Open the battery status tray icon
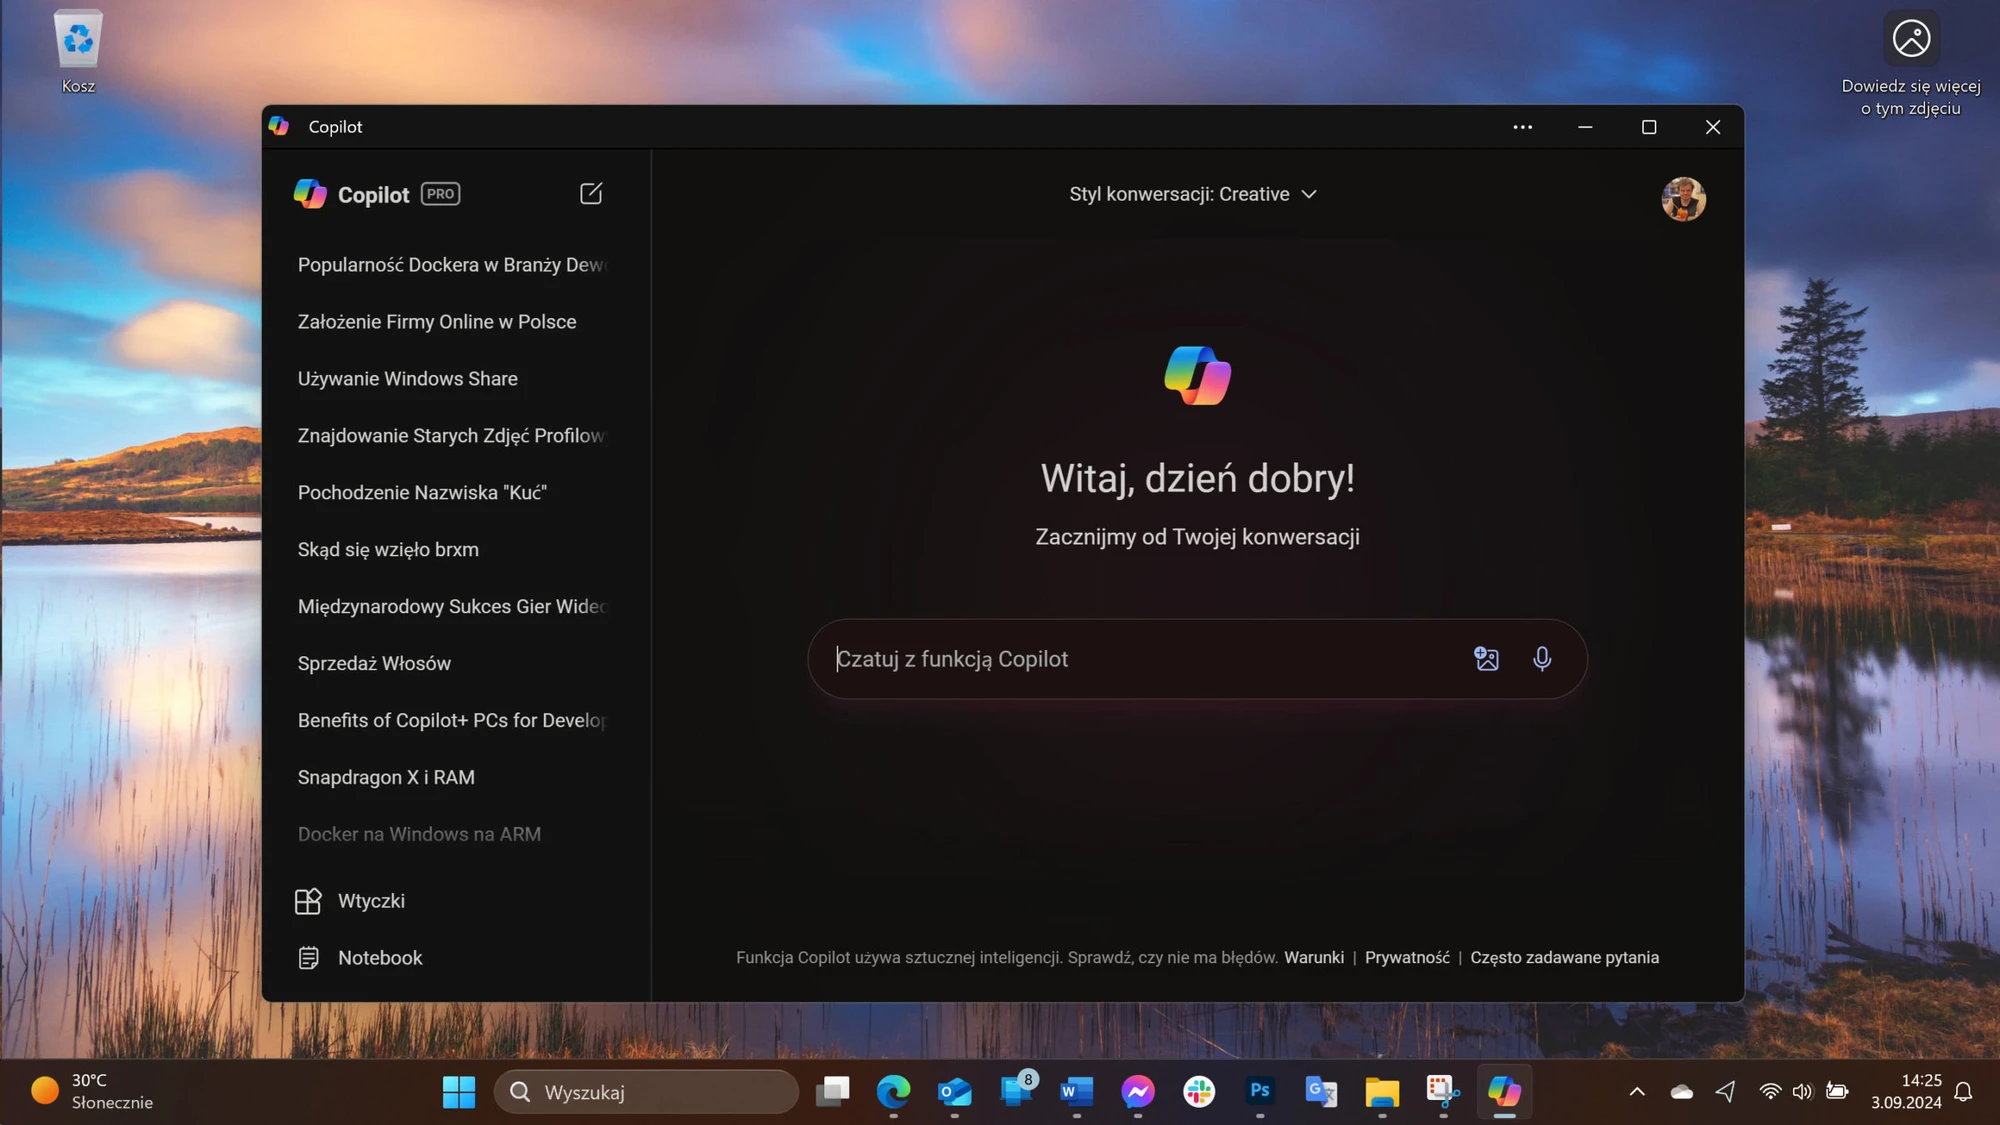 point(1837,1092)
